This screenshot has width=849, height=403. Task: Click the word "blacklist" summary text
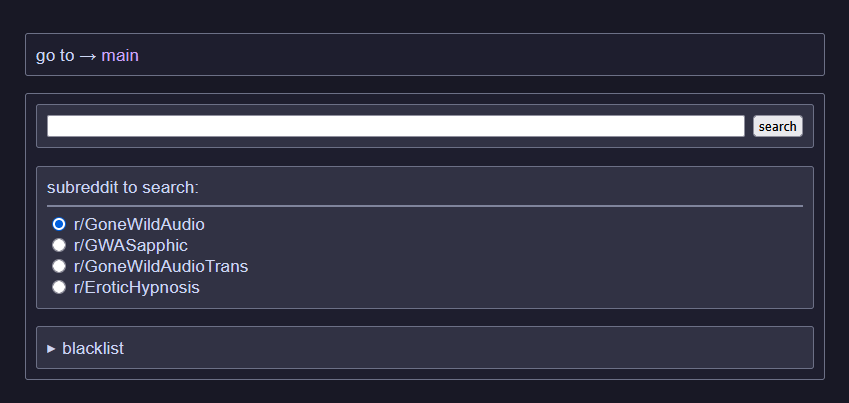[x=93, y=348]
